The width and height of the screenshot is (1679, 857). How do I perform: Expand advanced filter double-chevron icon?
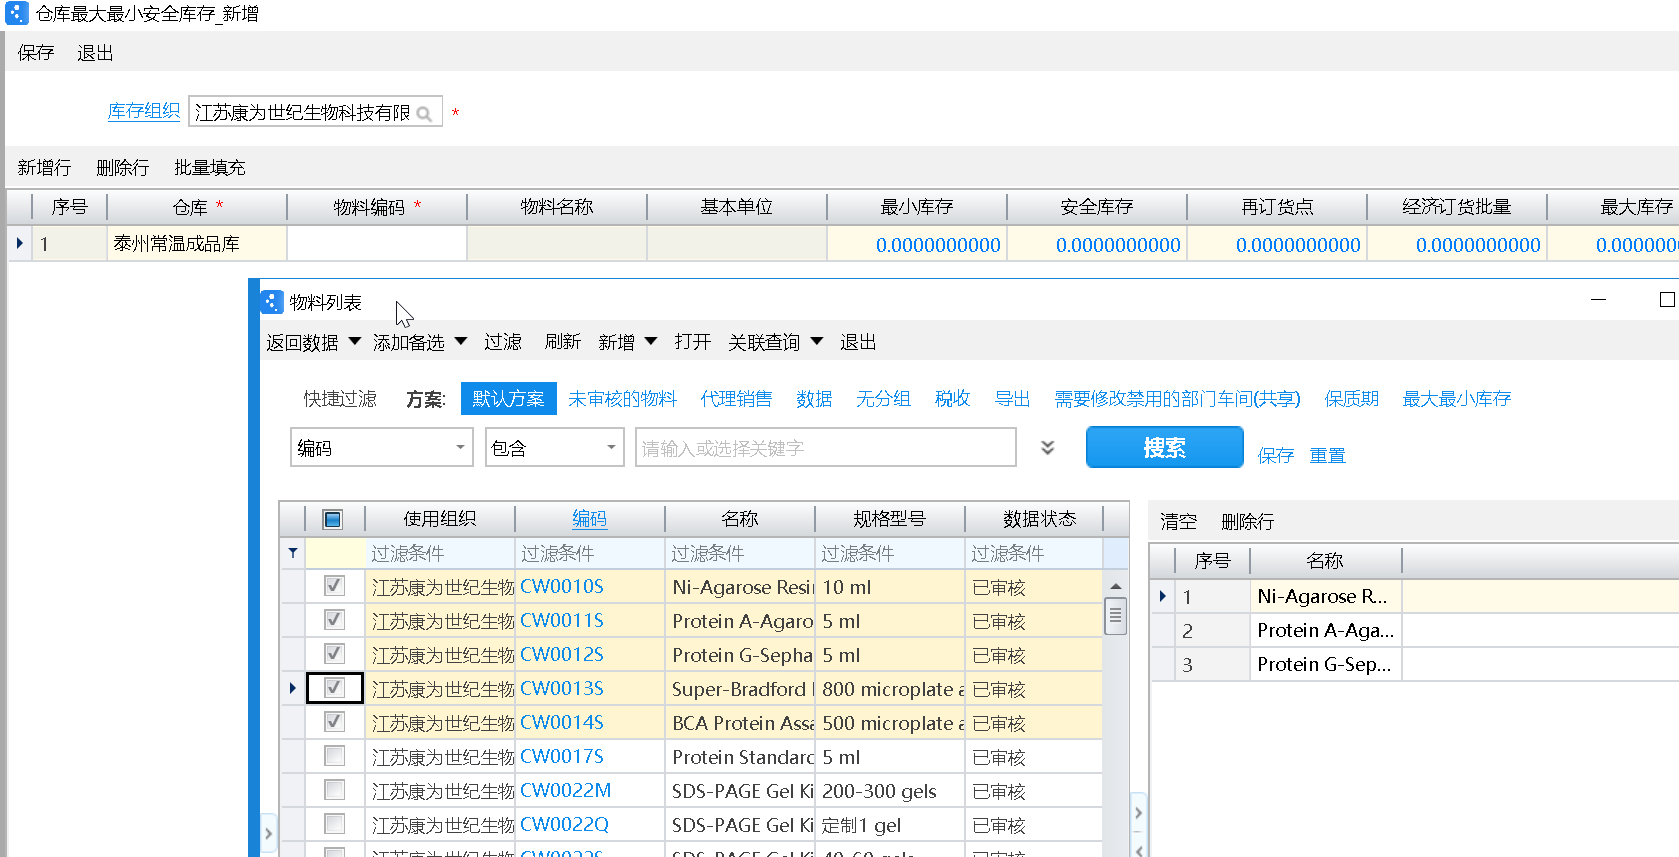point(1047,448)
